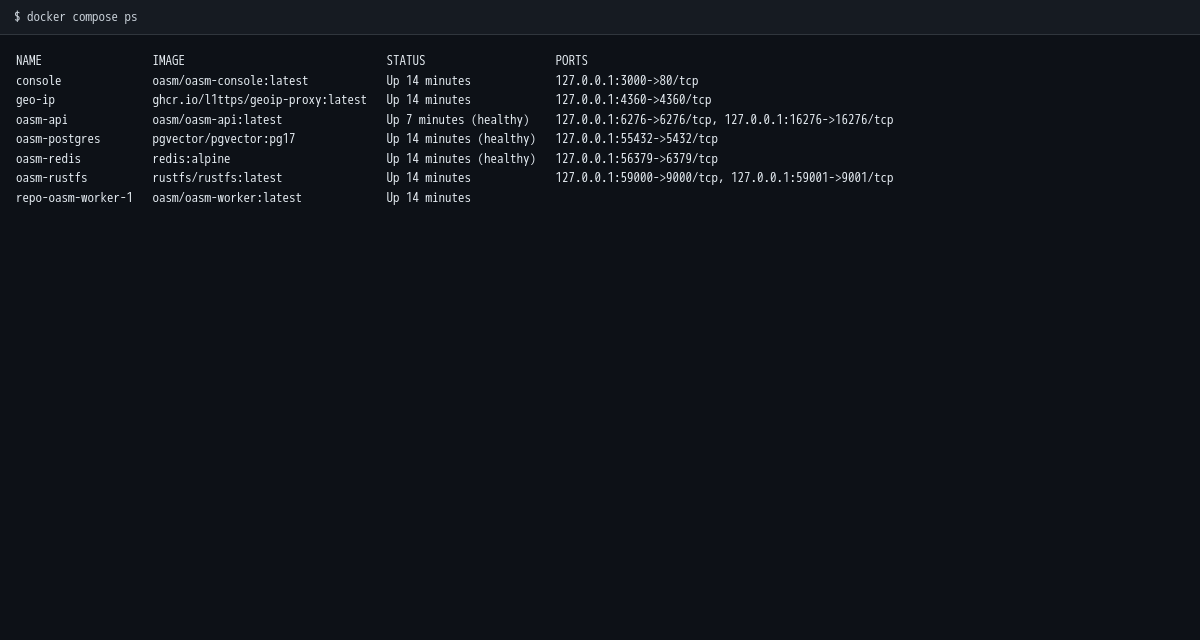
Task: Click the 'oasm-api' container name
Action: tap(42, 120)
